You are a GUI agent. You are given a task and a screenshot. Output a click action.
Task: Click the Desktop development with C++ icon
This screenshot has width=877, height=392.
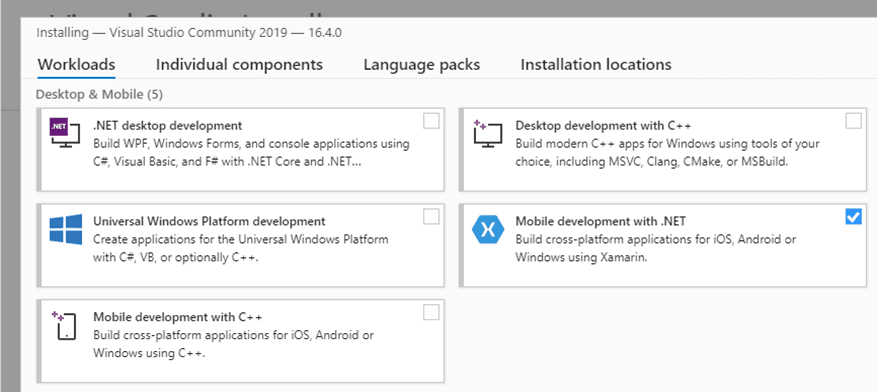click(487, 134)
